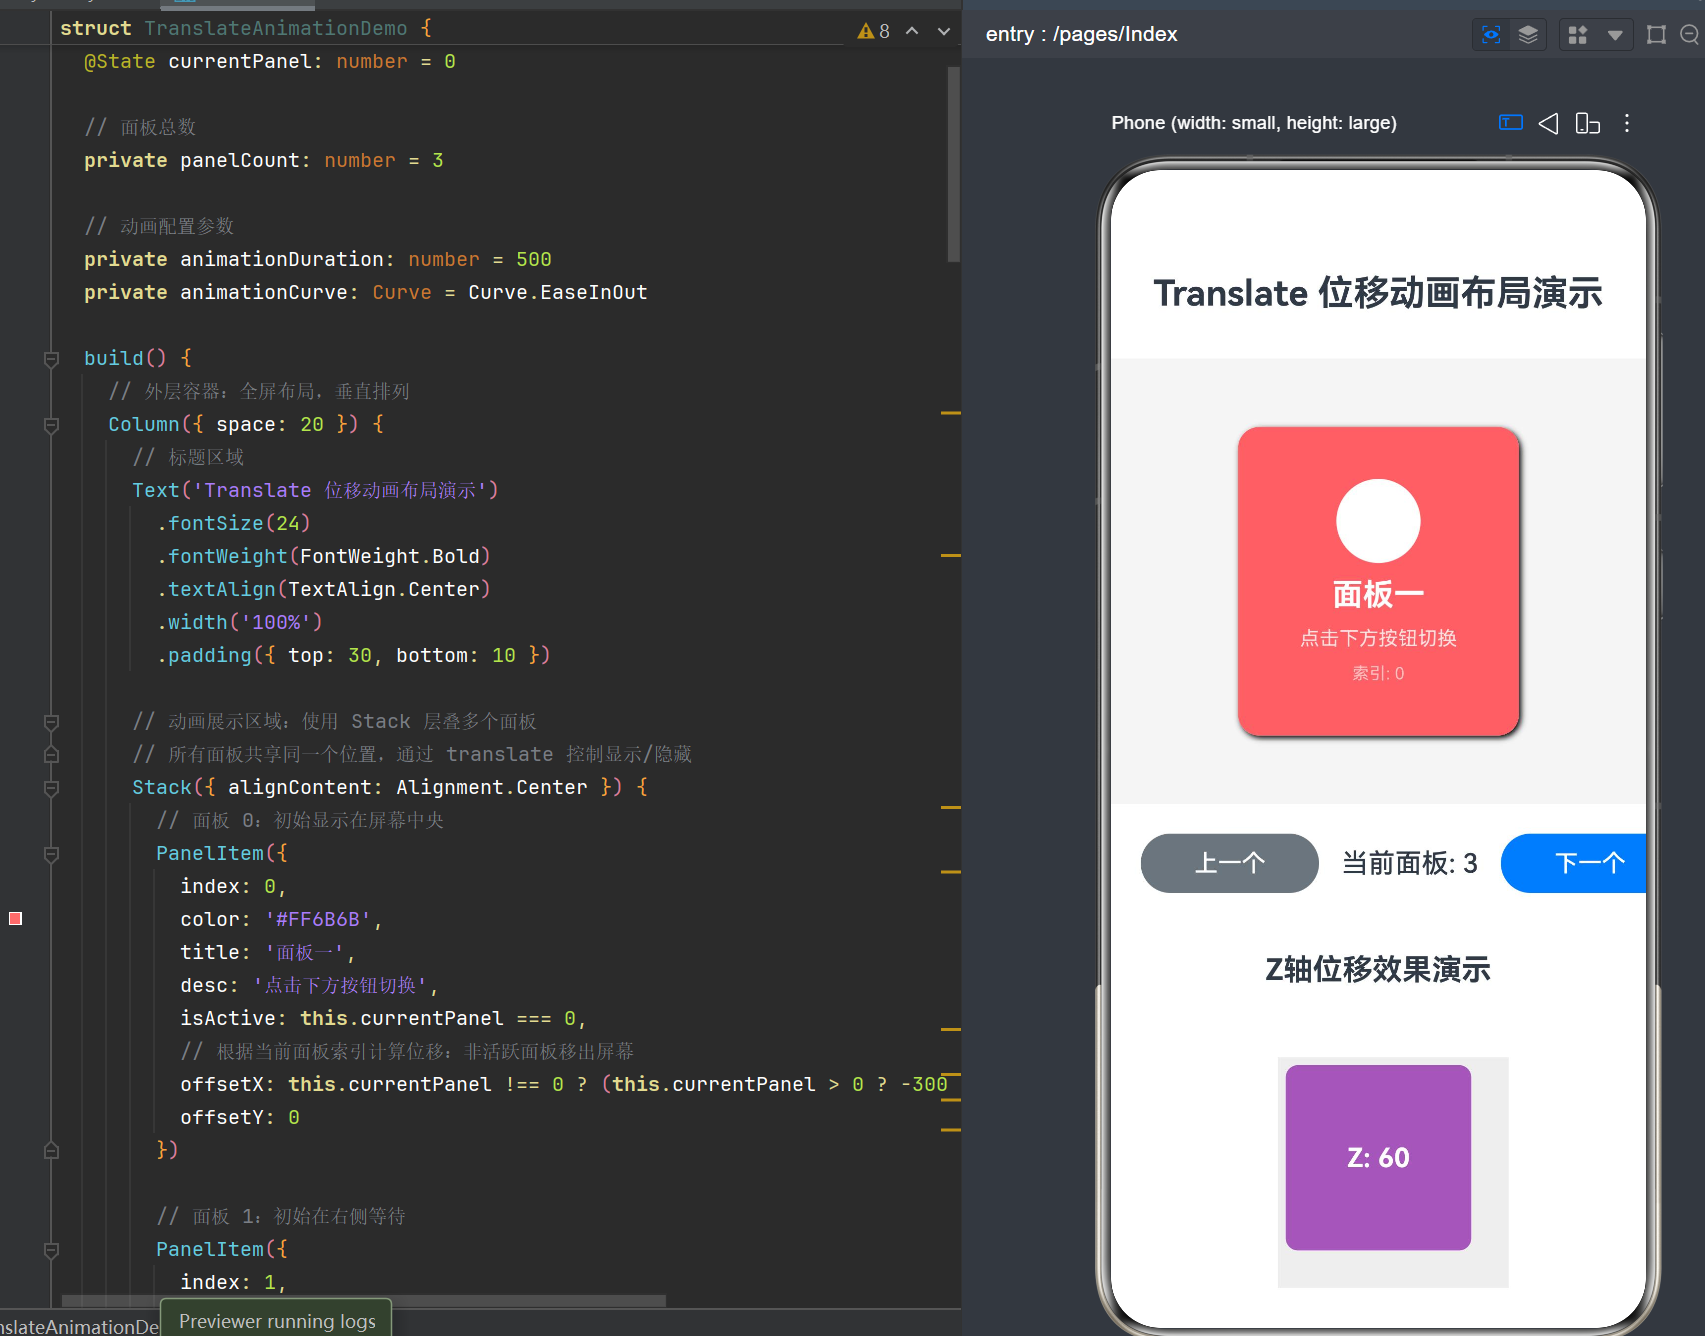Click the fit-to-frame icon in previewer toolbar
Screen dimensions: 1705x1336
[1656, 35]
